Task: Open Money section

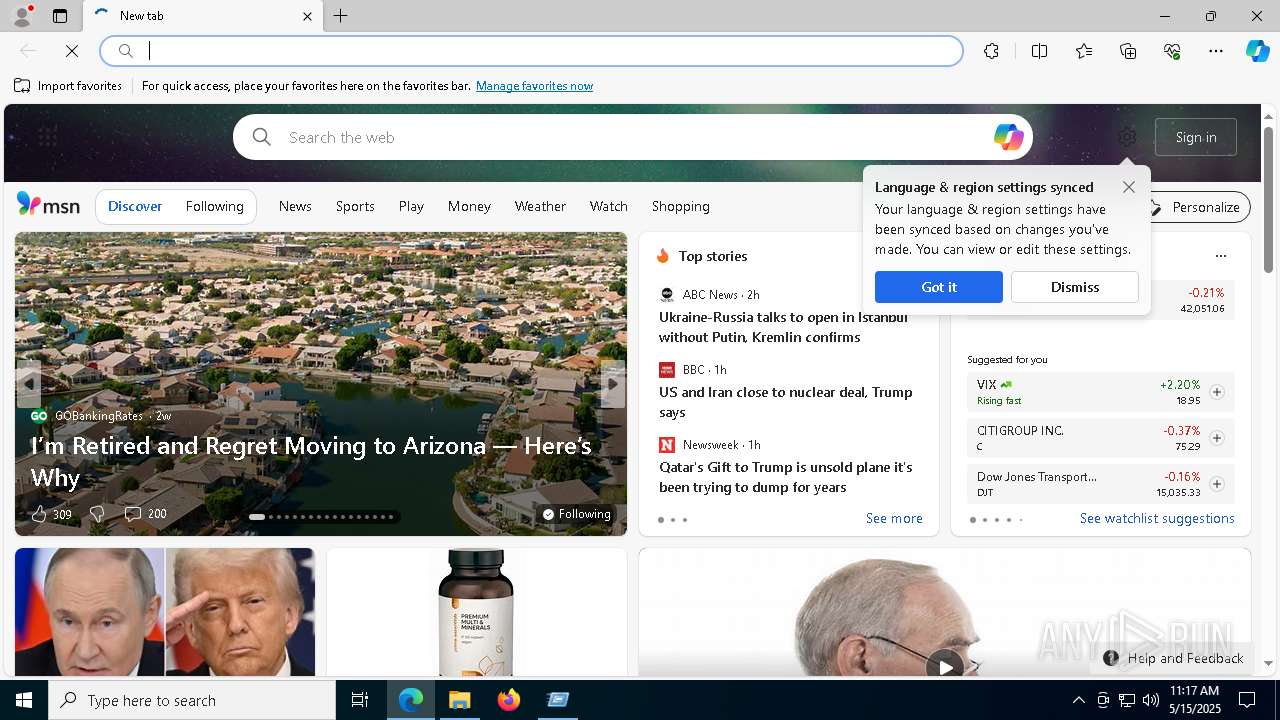Action: point(469,206)
